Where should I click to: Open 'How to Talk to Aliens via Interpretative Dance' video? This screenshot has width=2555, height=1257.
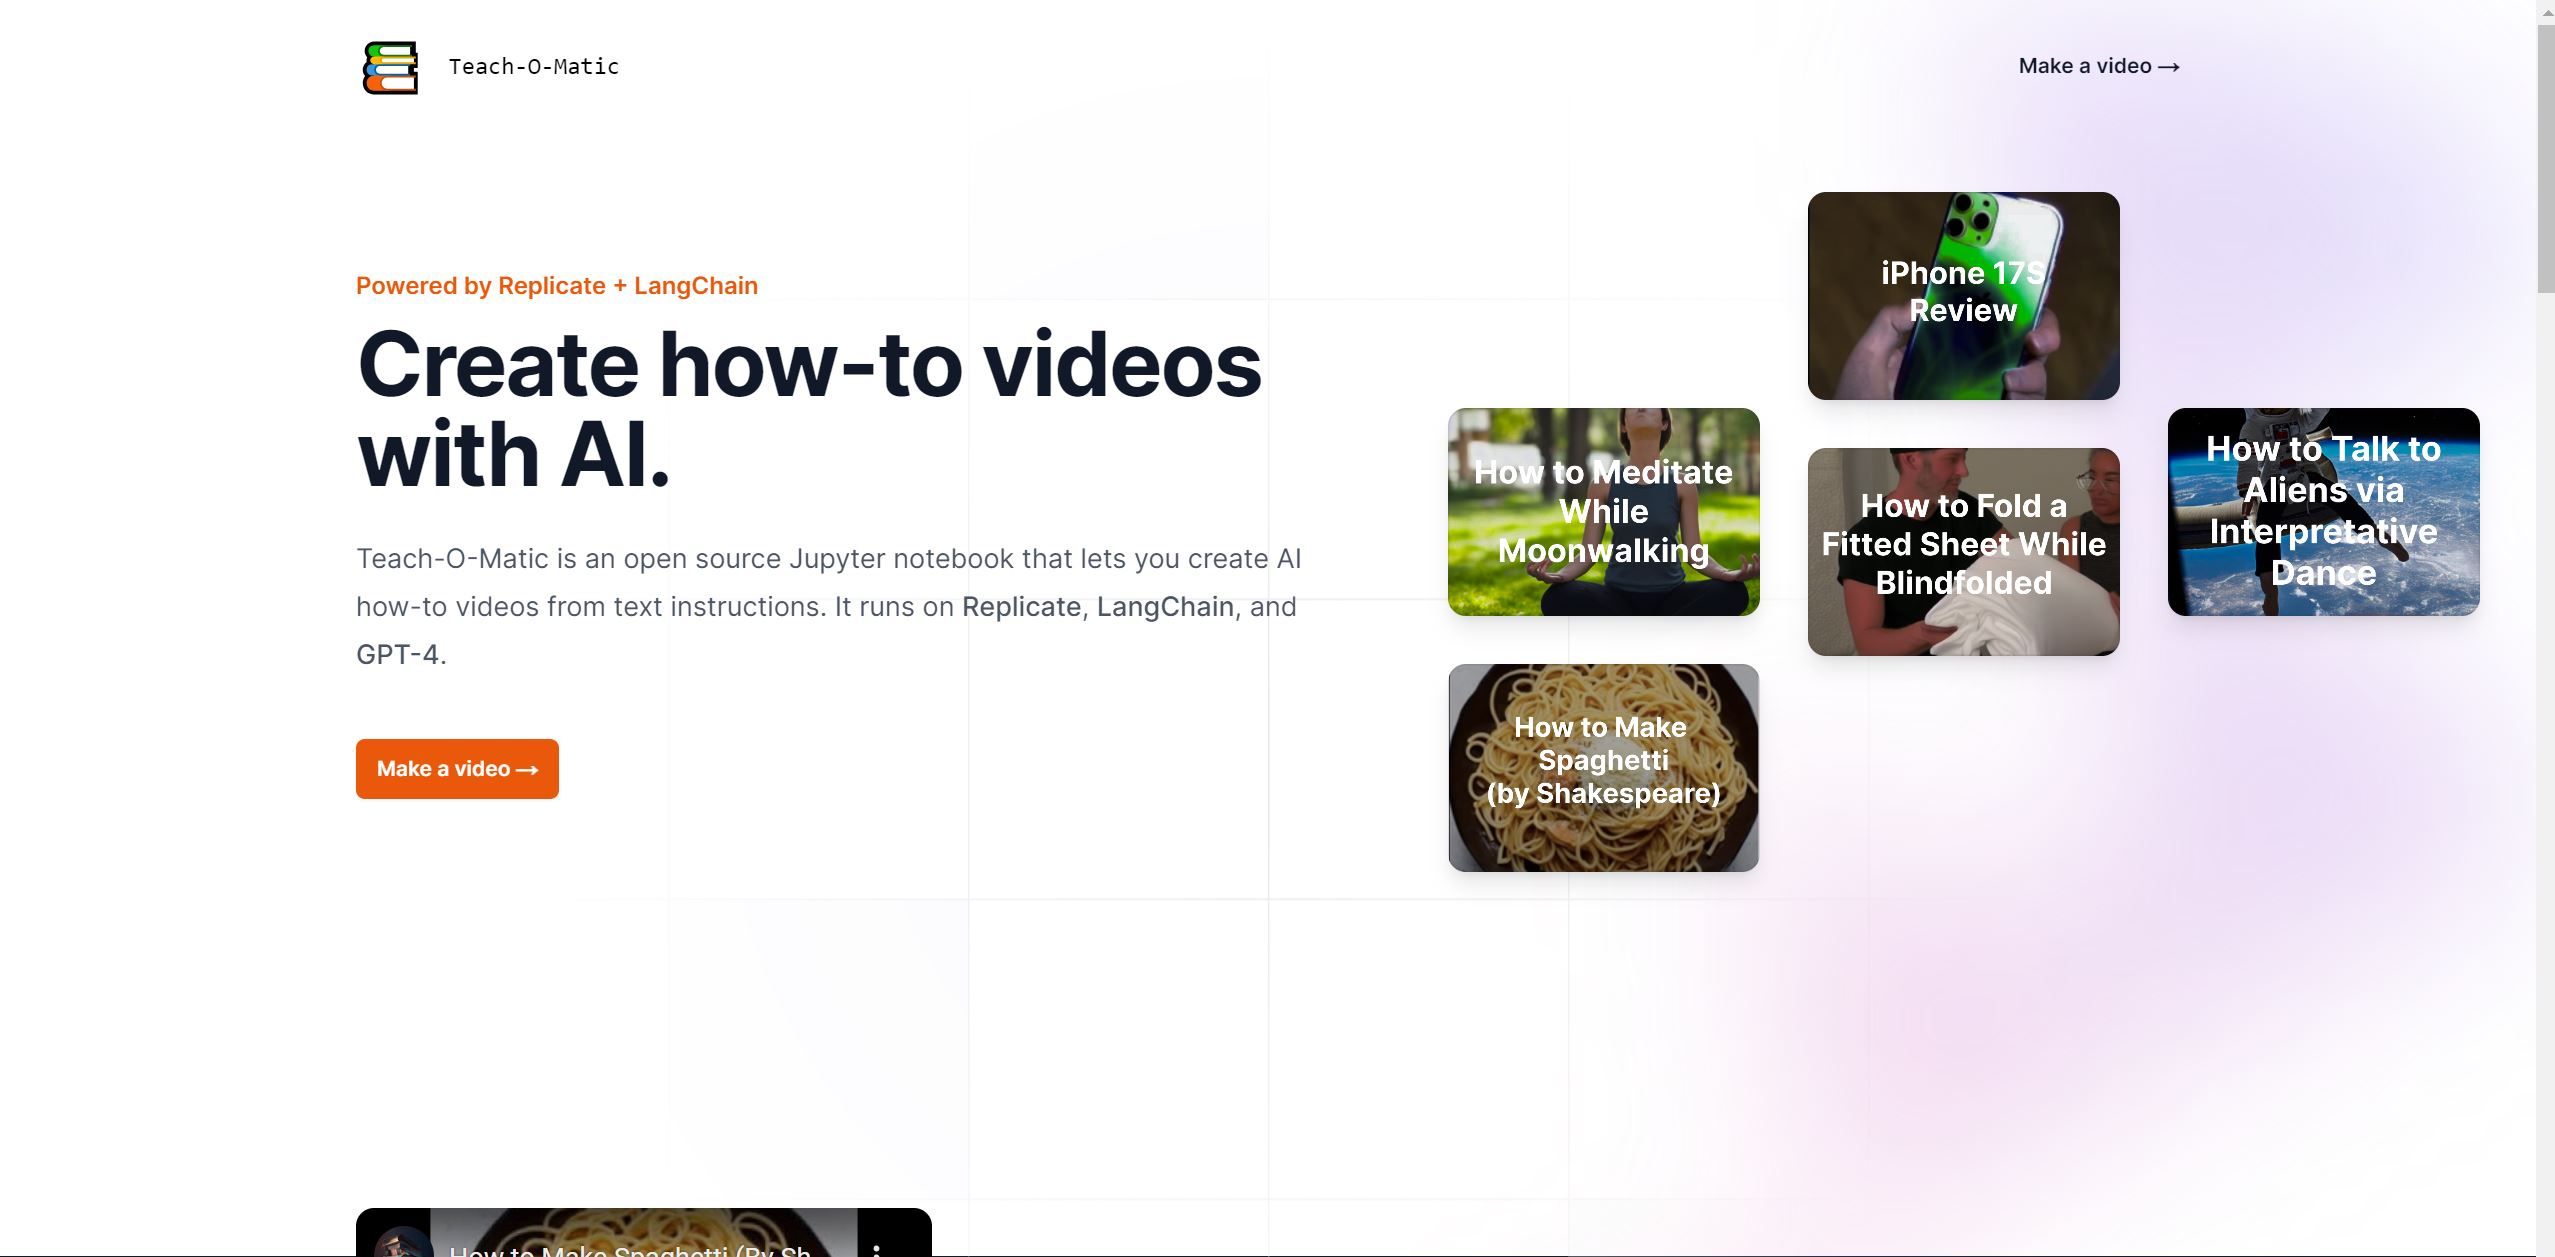2322,510
